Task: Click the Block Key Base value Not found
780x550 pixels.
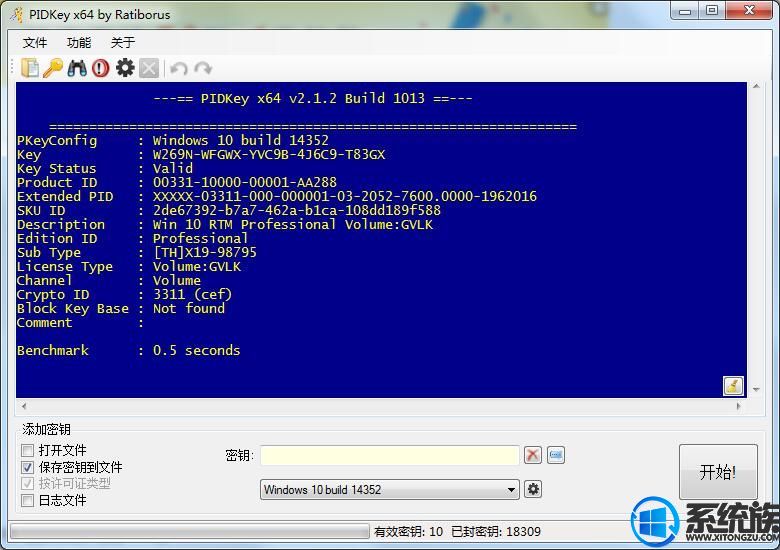Action: 189,308
